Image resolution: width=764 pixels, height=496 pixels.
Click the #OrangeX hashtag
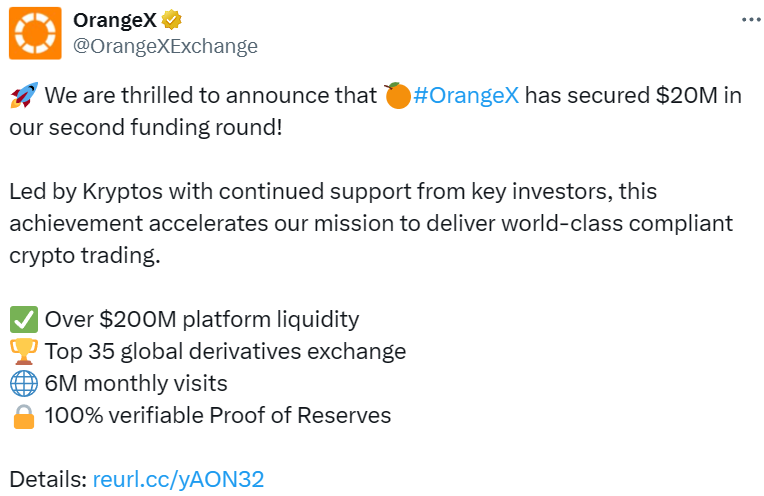[x=465, y=96]
